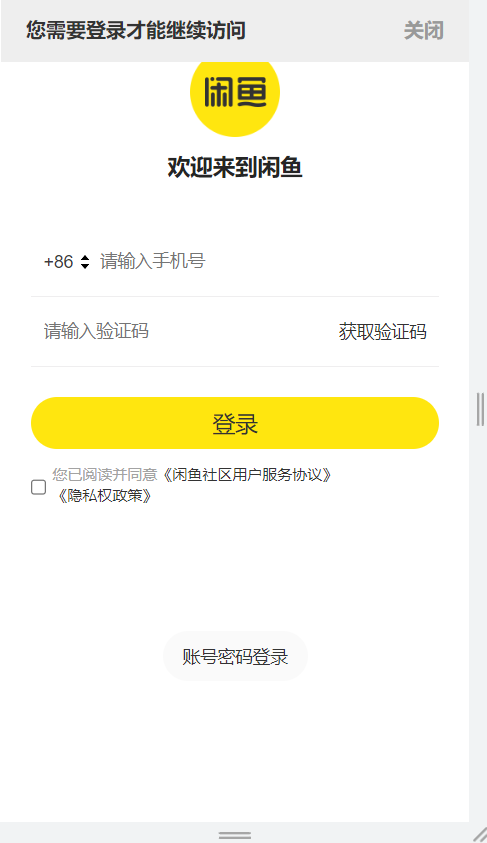Focus the 请输入验证码 code field
487x843 pixels.
pos(184,331)
